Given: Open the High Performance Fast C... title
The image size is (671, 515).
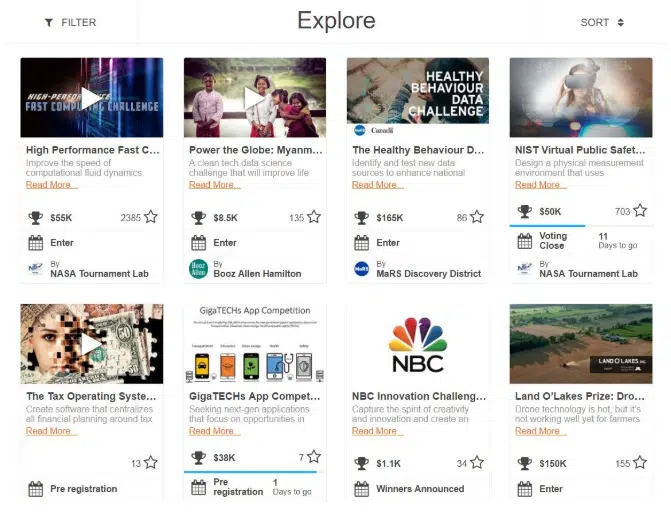Looking at the screenshot, I should [92, 150].
